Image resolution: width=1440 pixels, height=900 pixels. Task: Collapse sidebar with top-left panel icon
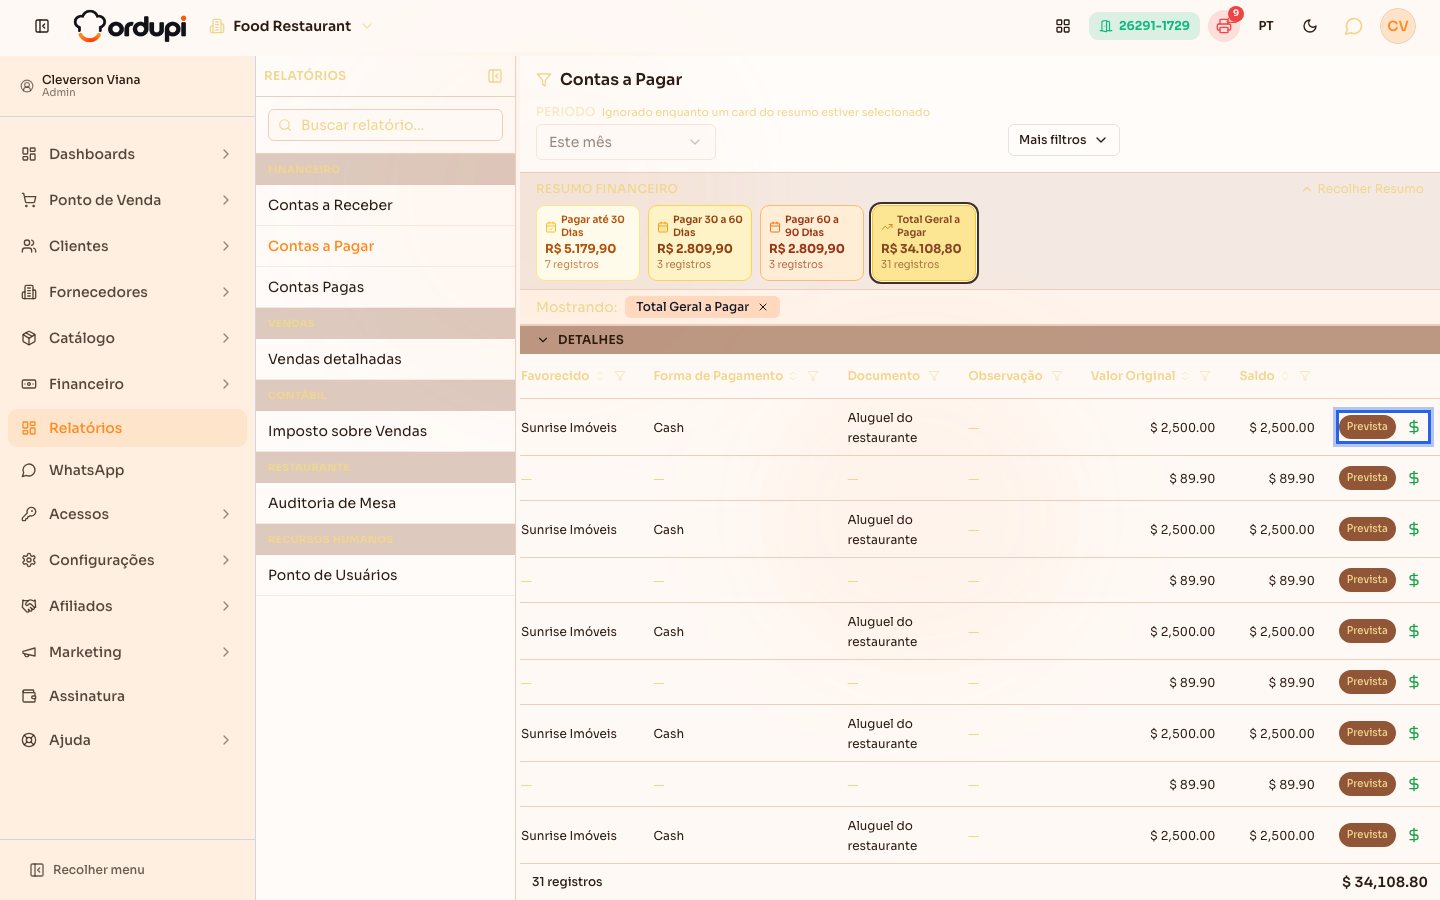[42, 26]
